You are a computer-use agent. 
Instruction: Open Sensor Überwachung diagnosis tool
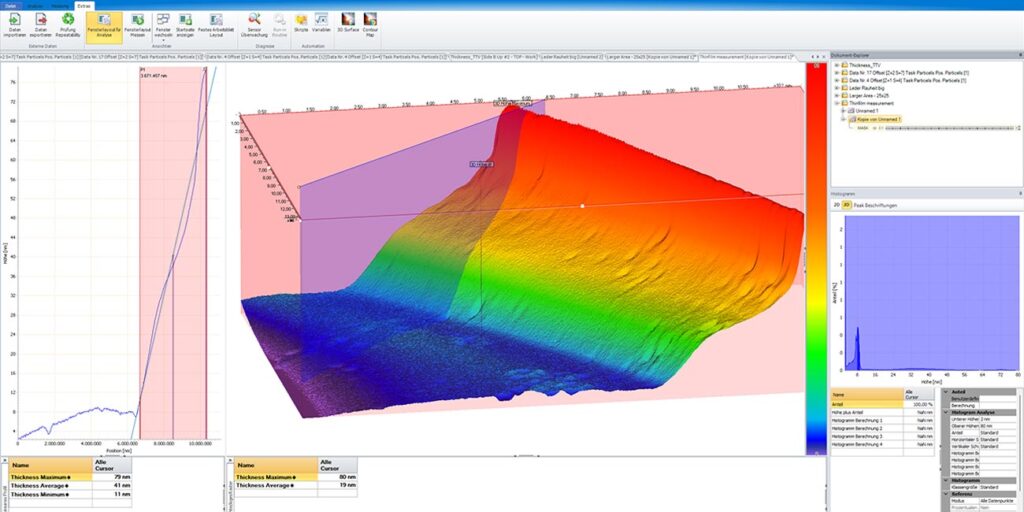[255, 25]
